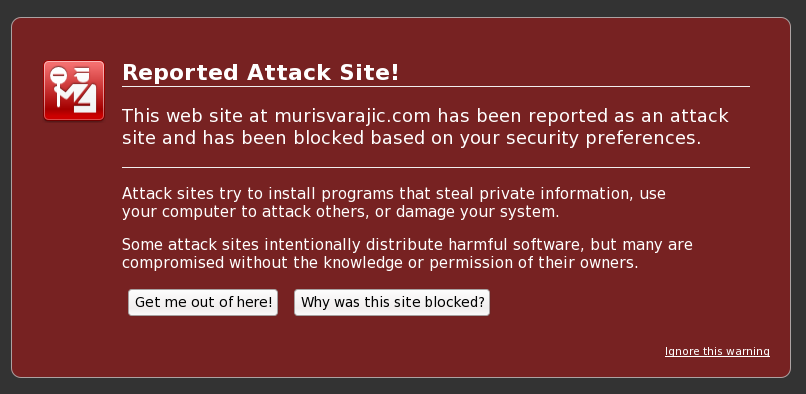Click the words "reported as an attack"
The height and width of the screenshot is (394, 806).
pos(628,116)
